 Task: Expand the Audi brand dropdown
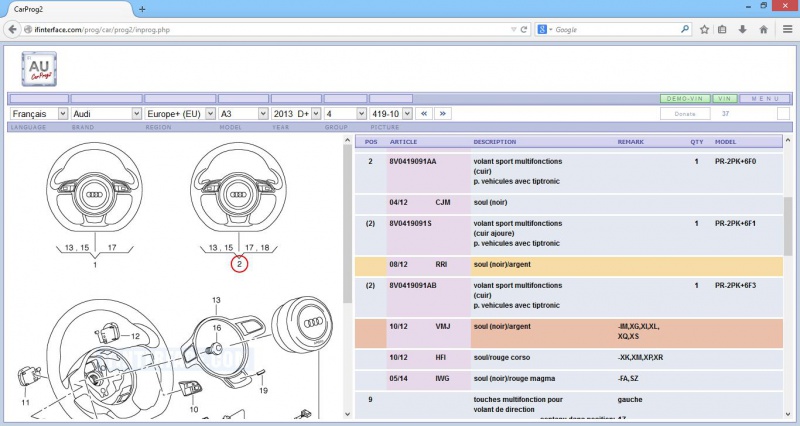click(107, 114)
